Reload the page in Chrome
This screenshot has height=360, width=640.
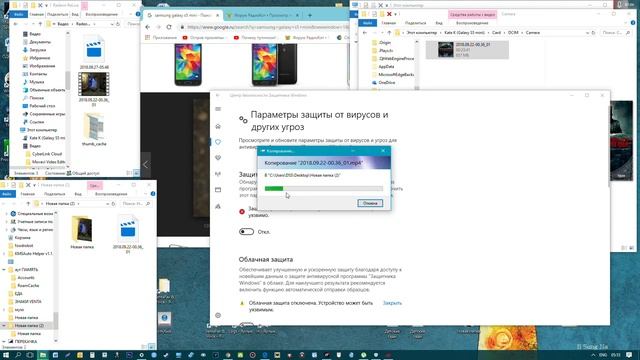(x=169, y=27)
